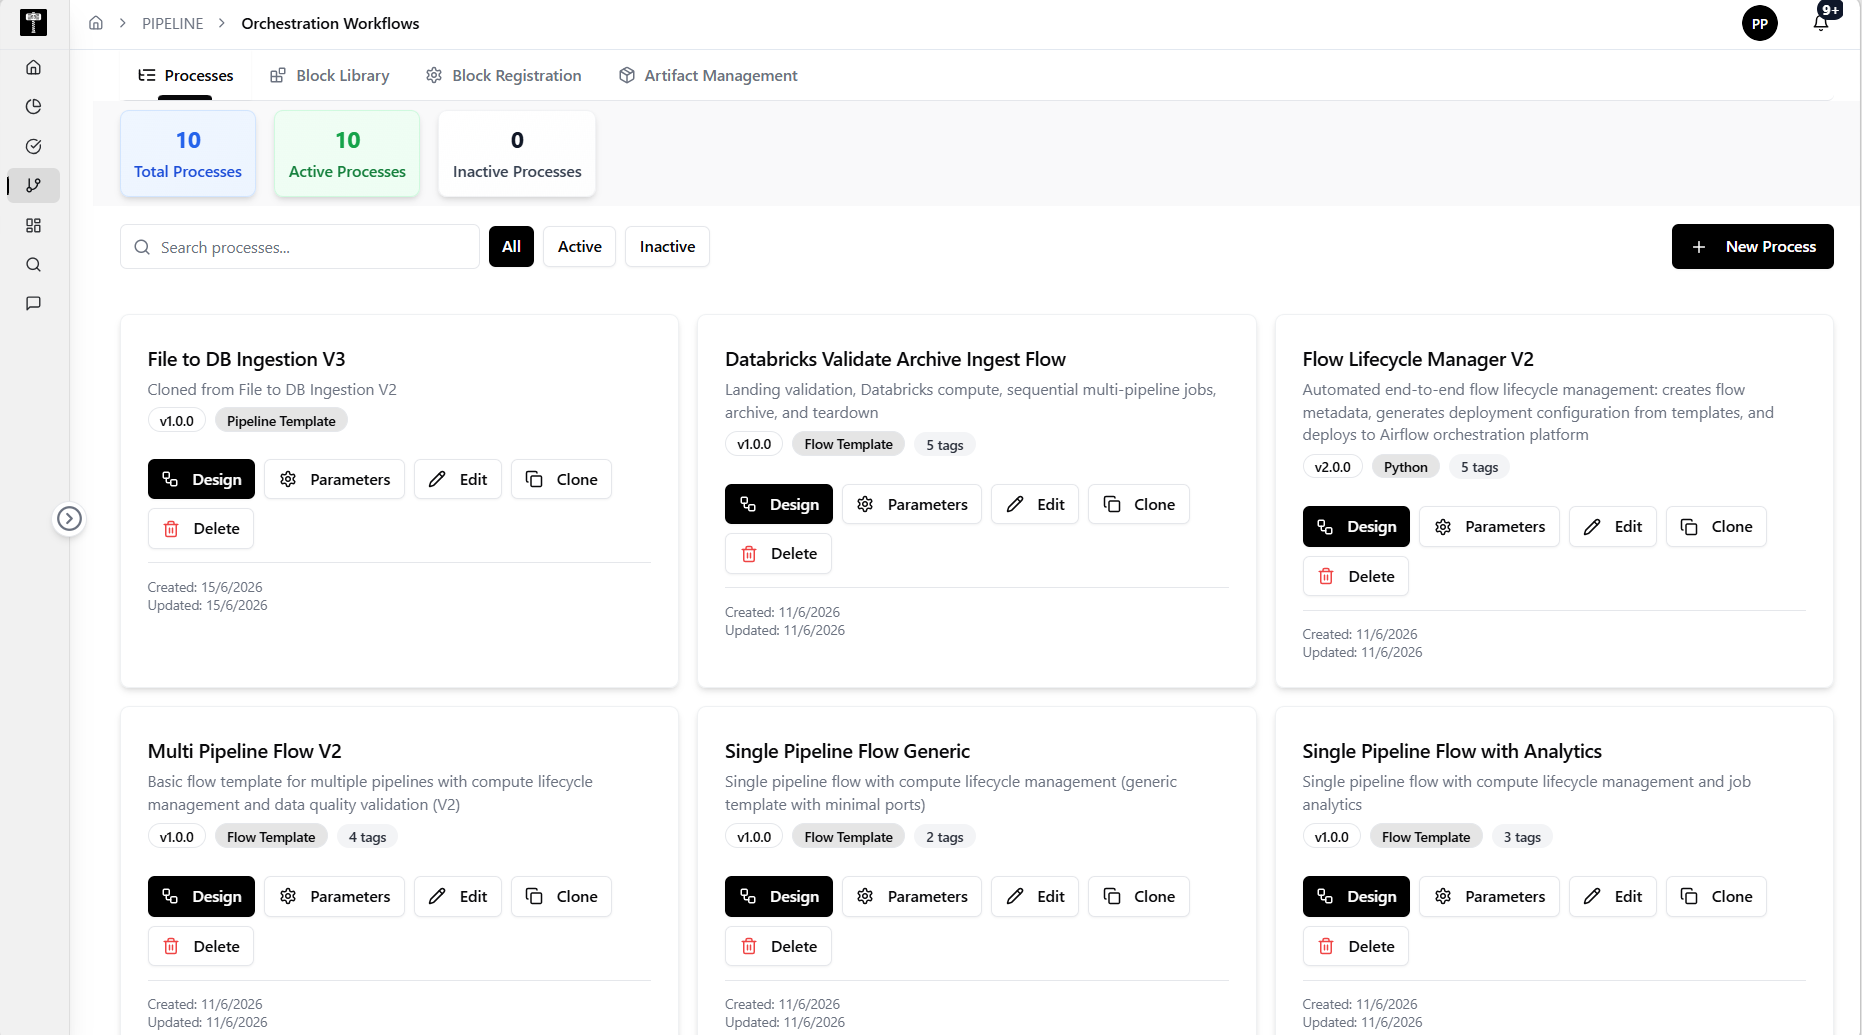Open Parameters for Single Pipeline Flow Generic
This screenshot has width=1862, height=1035.
click(x=912, y=896)
